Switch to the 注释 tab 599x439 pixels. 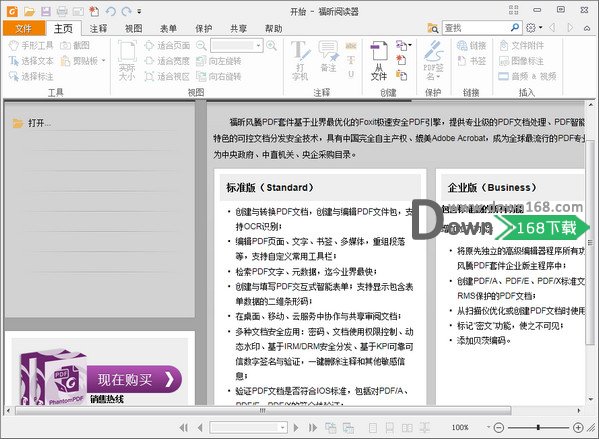click(x=99, y=28)
